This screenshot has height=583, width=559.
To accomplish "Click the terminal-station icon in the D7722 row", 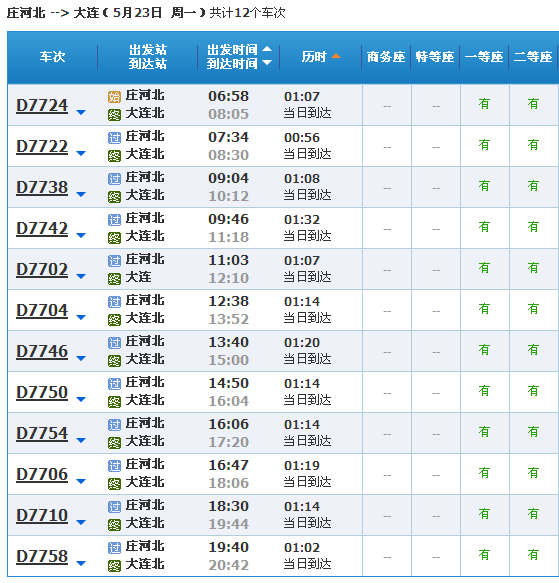I will 114,156.
